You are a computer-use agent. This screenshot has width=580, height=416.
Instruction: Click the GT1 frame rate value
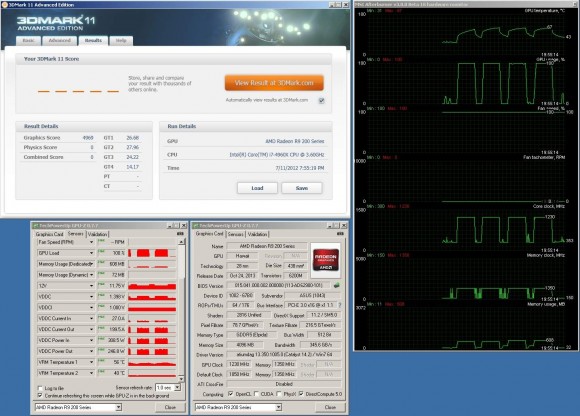[132, 138]
